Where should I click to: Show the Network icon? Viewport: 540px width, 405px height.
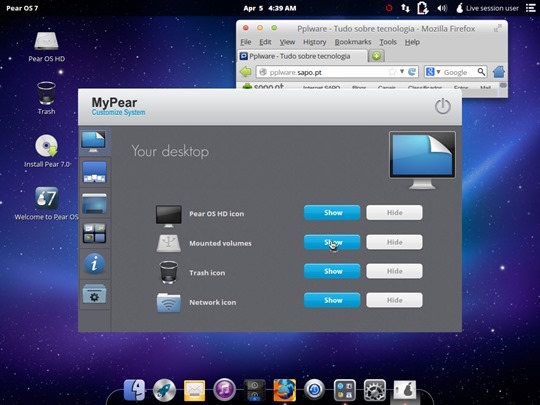(332, 300)
